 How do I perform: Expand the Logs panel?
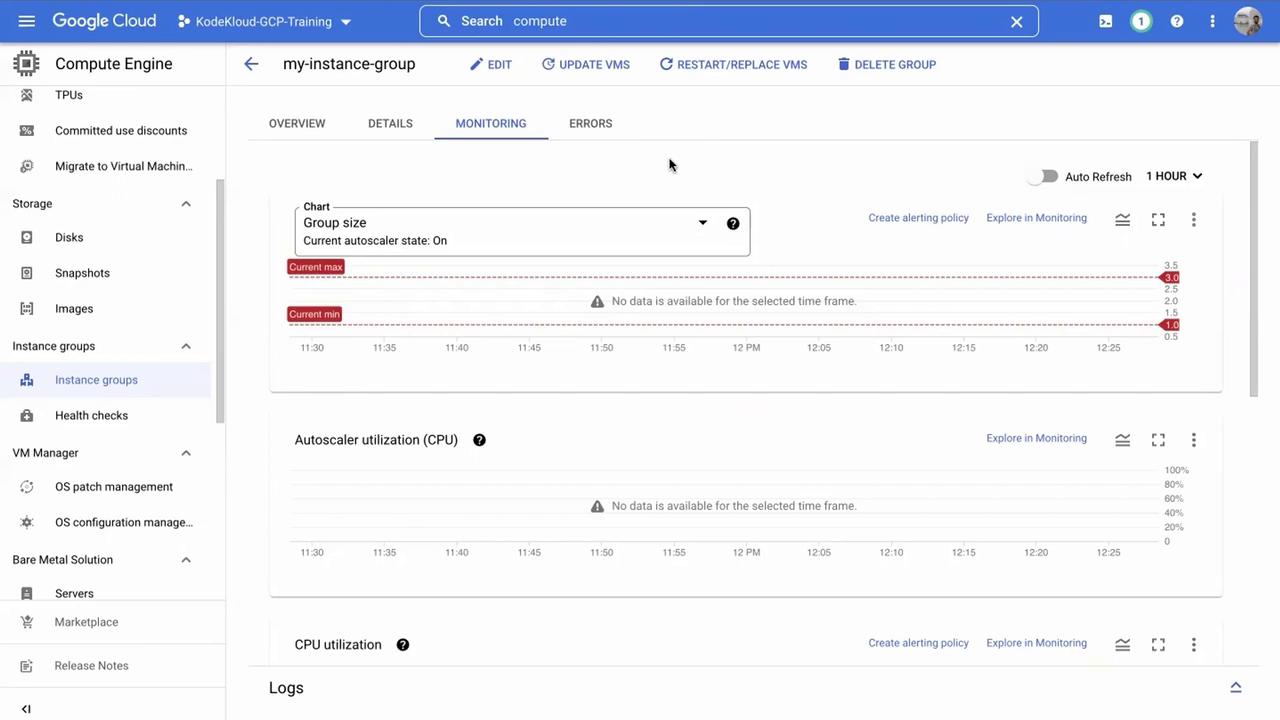pyautogui.click(x=1236, y=688)
